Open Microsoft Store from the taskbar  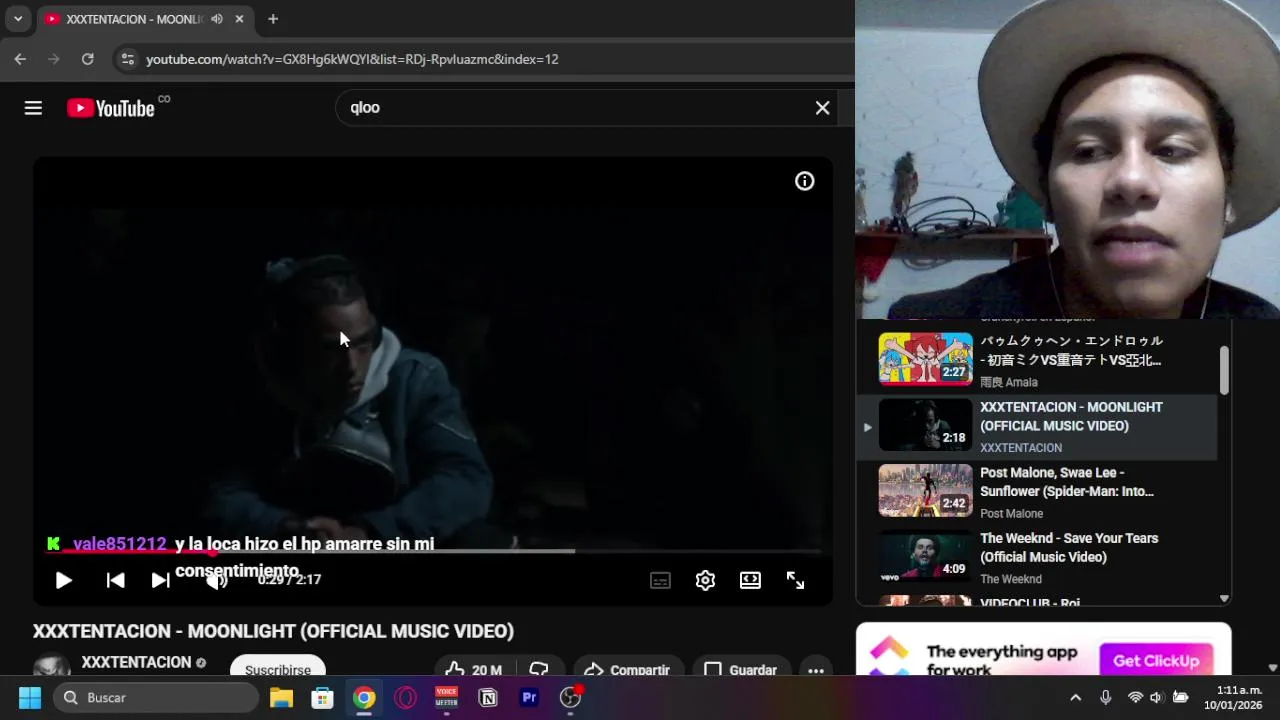click(322, 698)
